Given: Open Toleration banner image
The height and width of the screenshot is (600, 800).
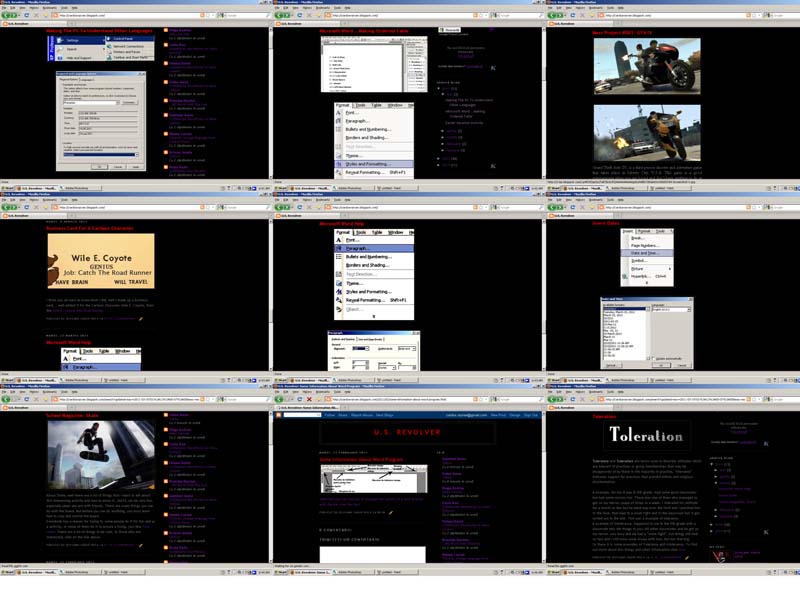Looking at the screenshot, I should [646, 436].
